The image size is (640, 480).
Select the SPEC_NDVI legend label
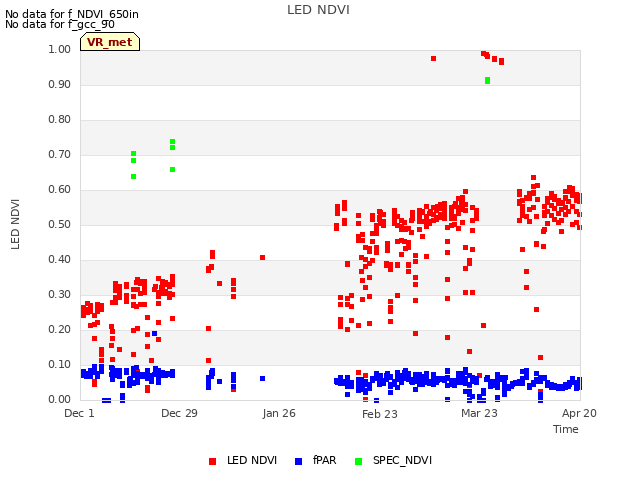click(x=402, y=460)
